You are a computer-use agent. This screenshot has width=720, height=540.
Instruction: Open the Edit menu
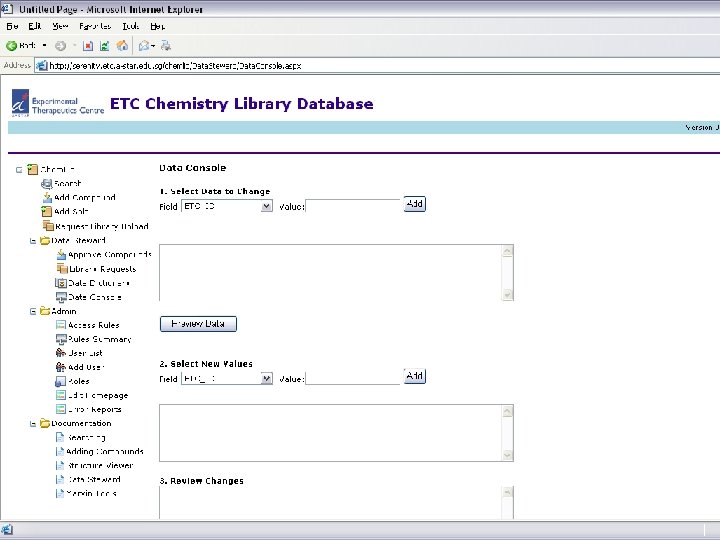[x=35, y=26]
